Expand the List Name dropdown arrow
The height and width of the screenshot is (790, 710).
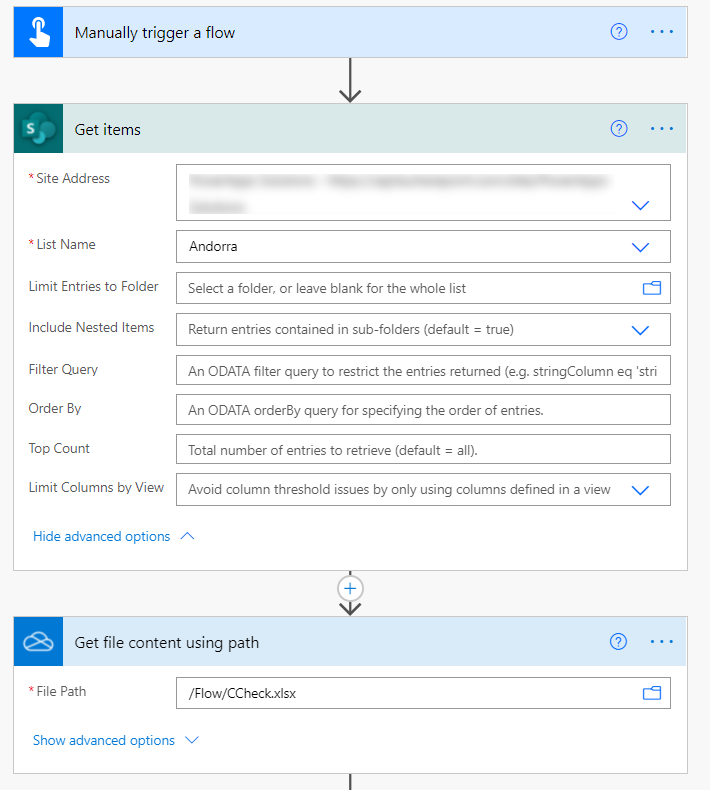click(640, 247)
